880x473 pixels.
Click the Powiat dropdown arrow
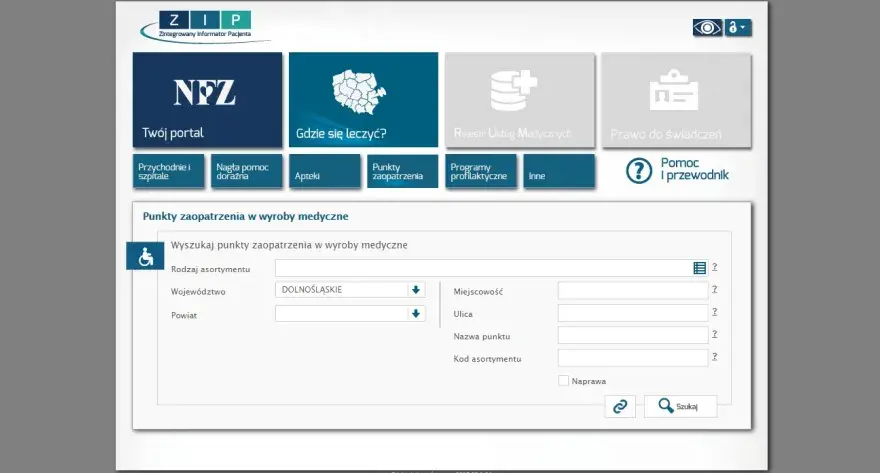(416, 313)
